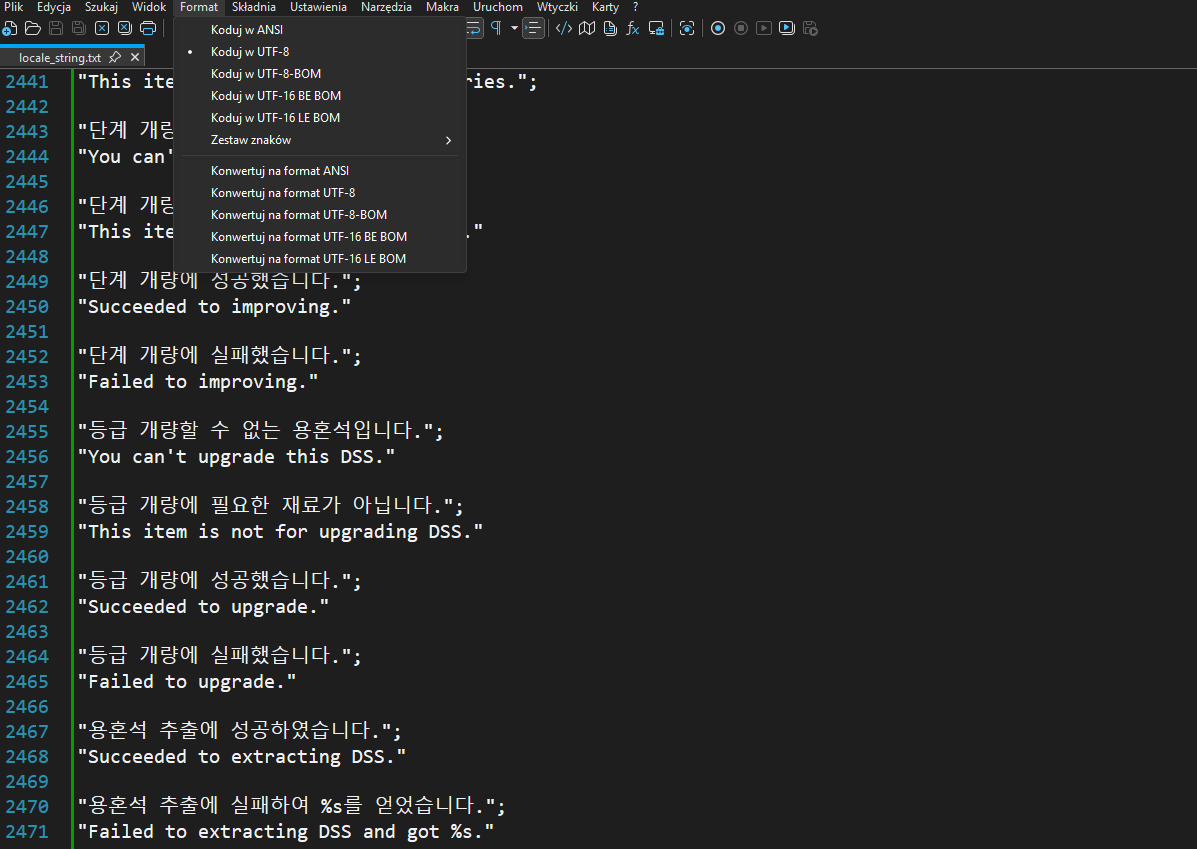Click Konwertuj na format UTF-8-BOM

pyautogui.click(x=298, y=215)
